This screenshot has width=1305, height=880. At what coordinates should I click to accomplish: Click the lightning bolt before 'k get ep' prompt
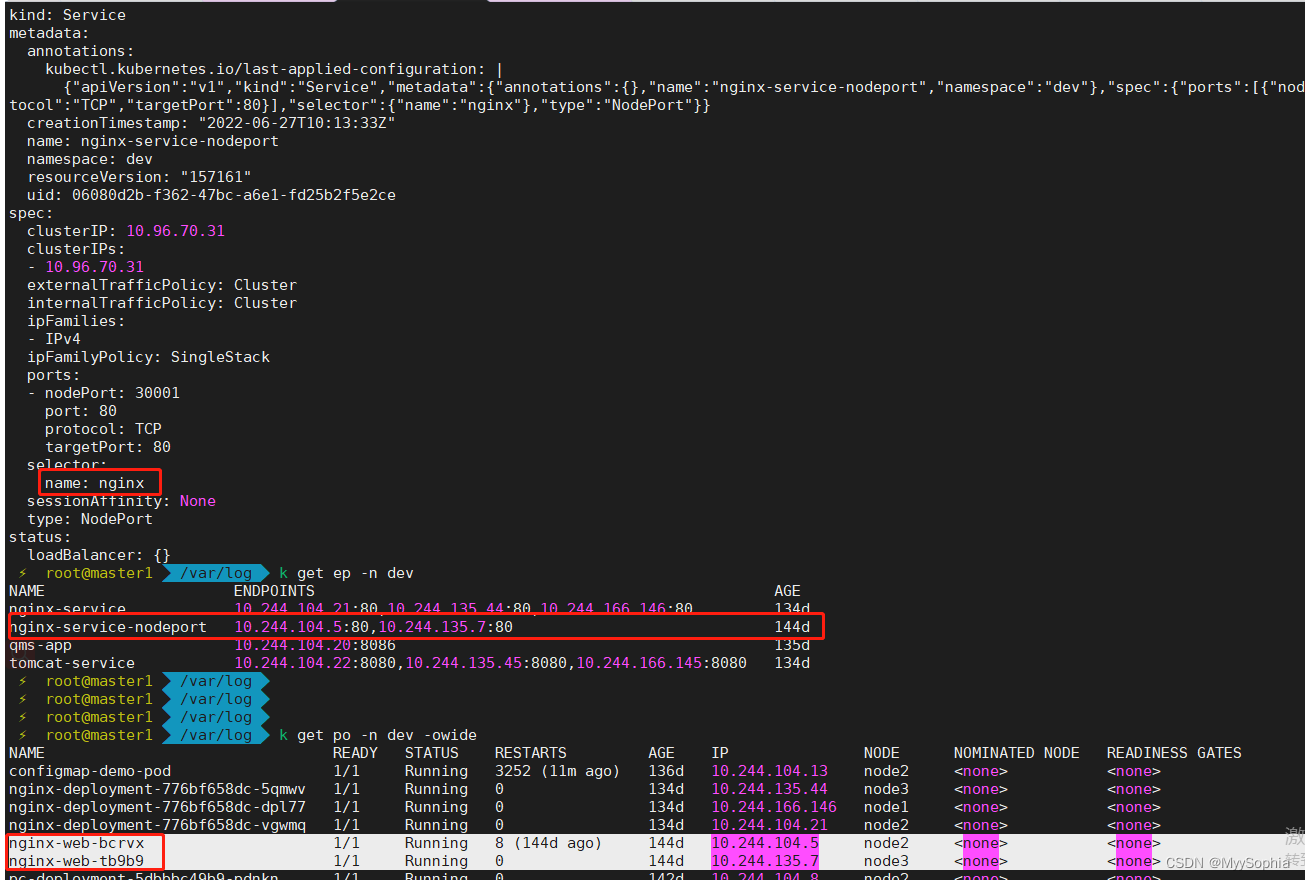point(22,573)
